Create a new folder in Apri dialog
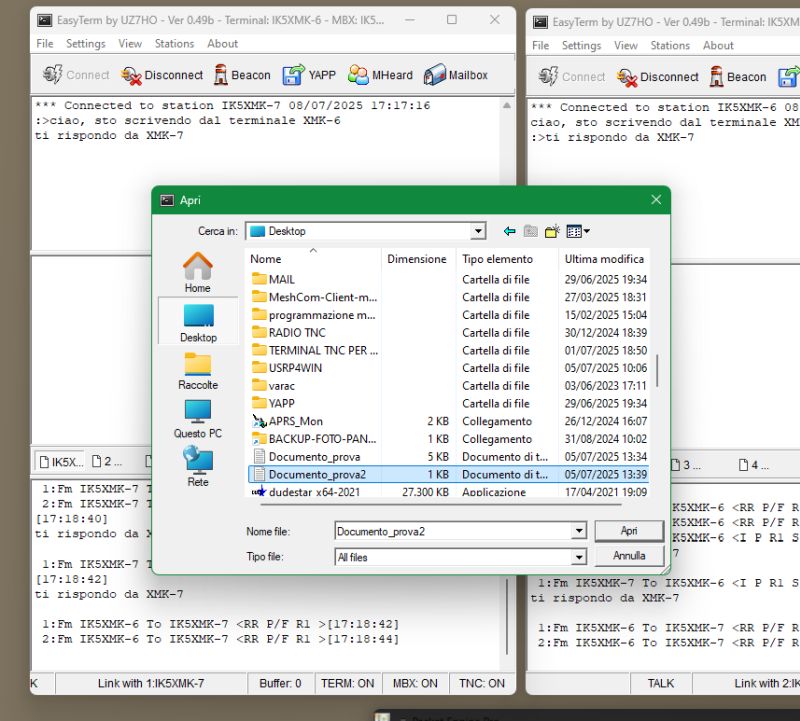The width and height of the screenshot is (800, 721). point(552,232)
